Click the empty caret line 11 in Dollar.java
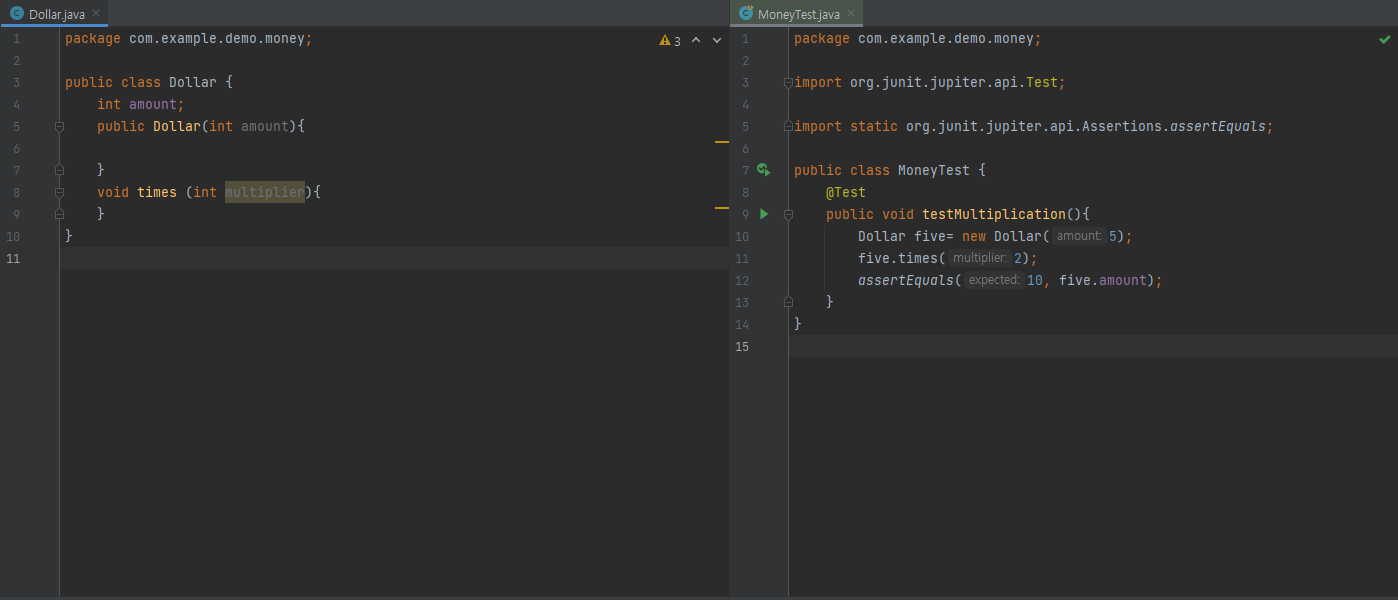 (394, 258)
